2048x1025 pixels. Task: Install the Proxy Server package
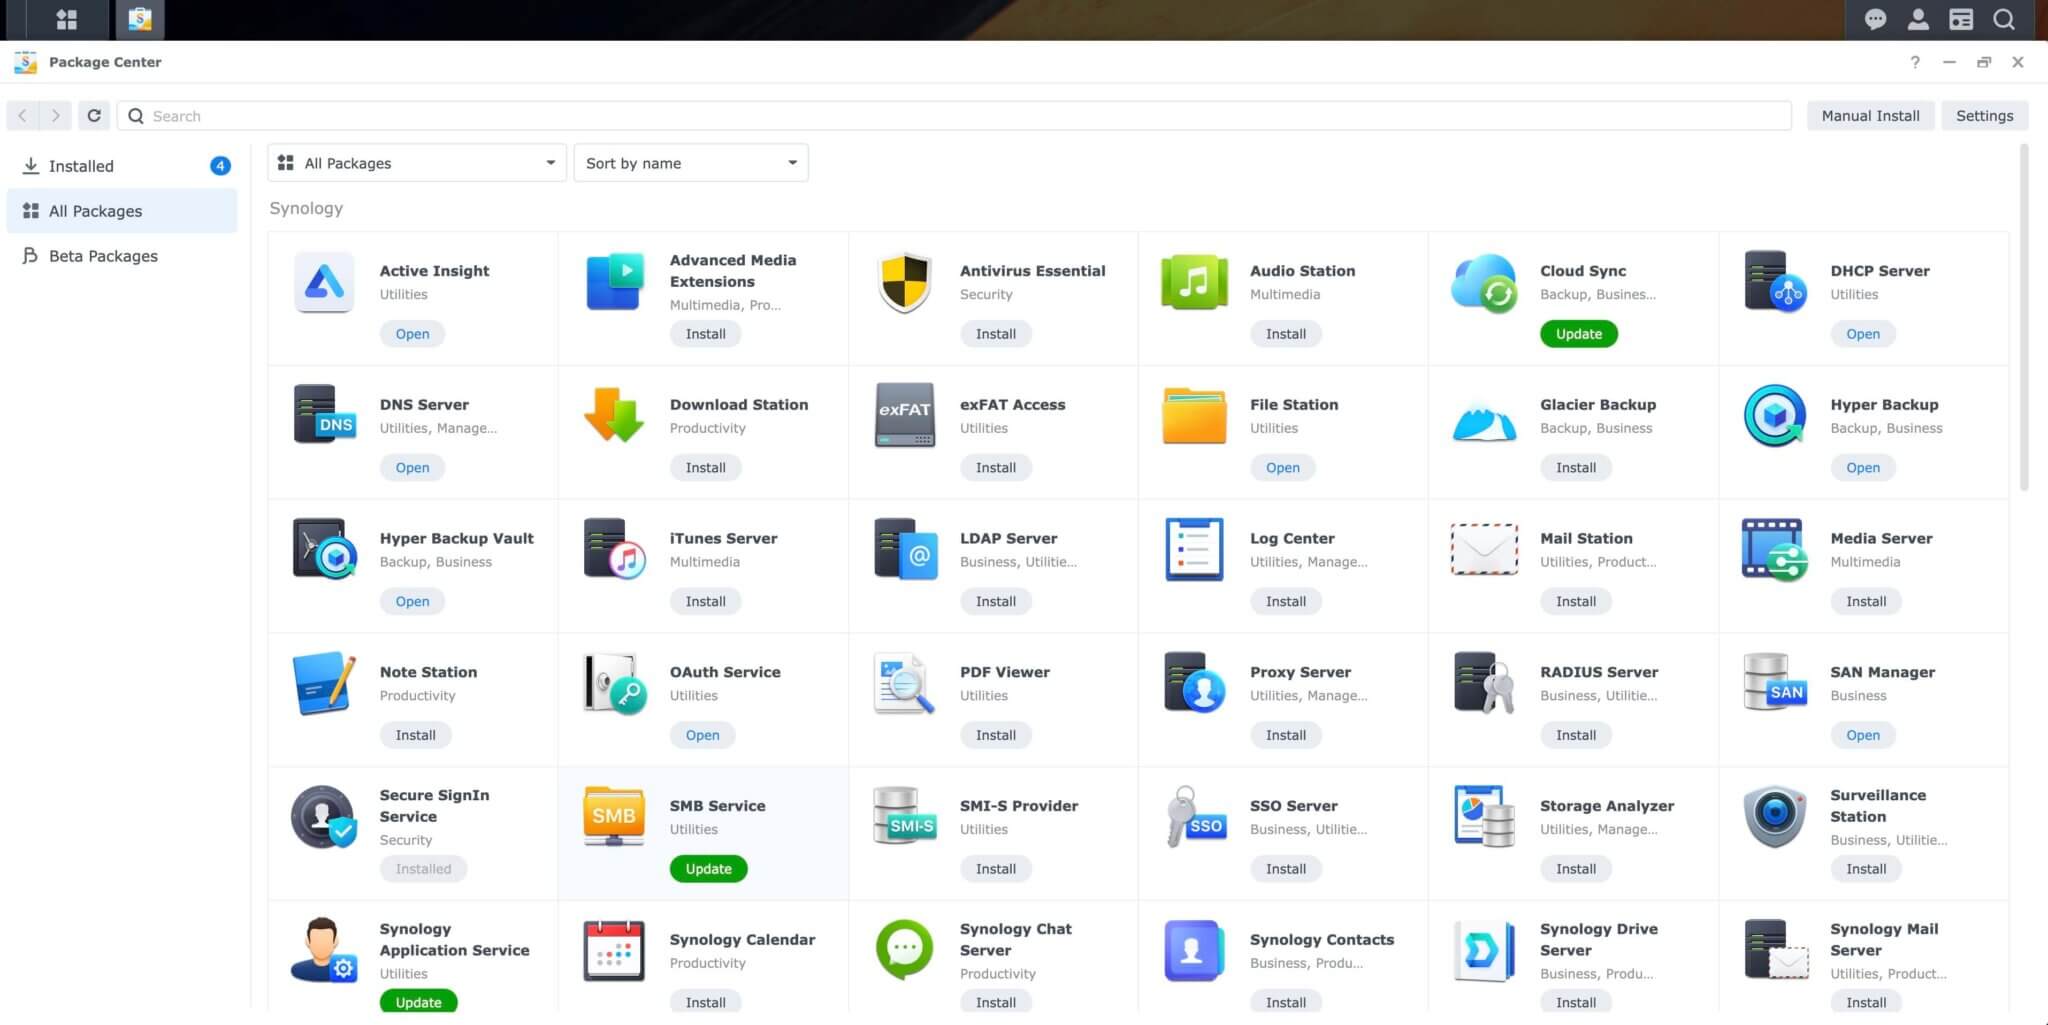[1285, 735]
